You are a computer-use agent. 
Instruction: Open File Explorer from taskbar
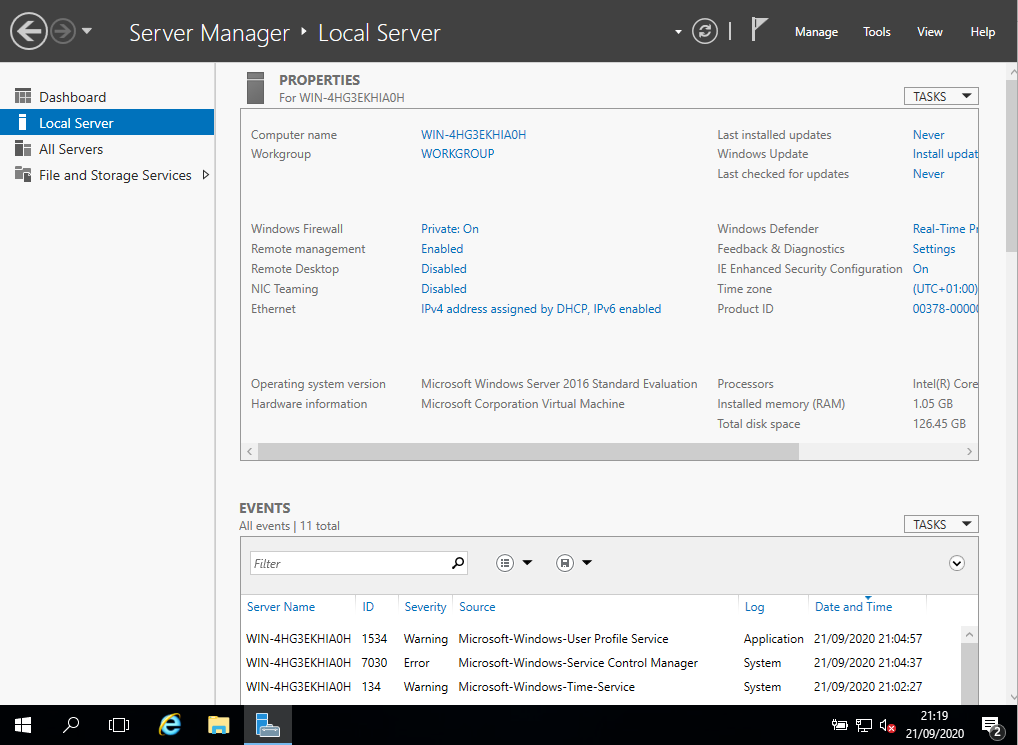coord(219,725)
